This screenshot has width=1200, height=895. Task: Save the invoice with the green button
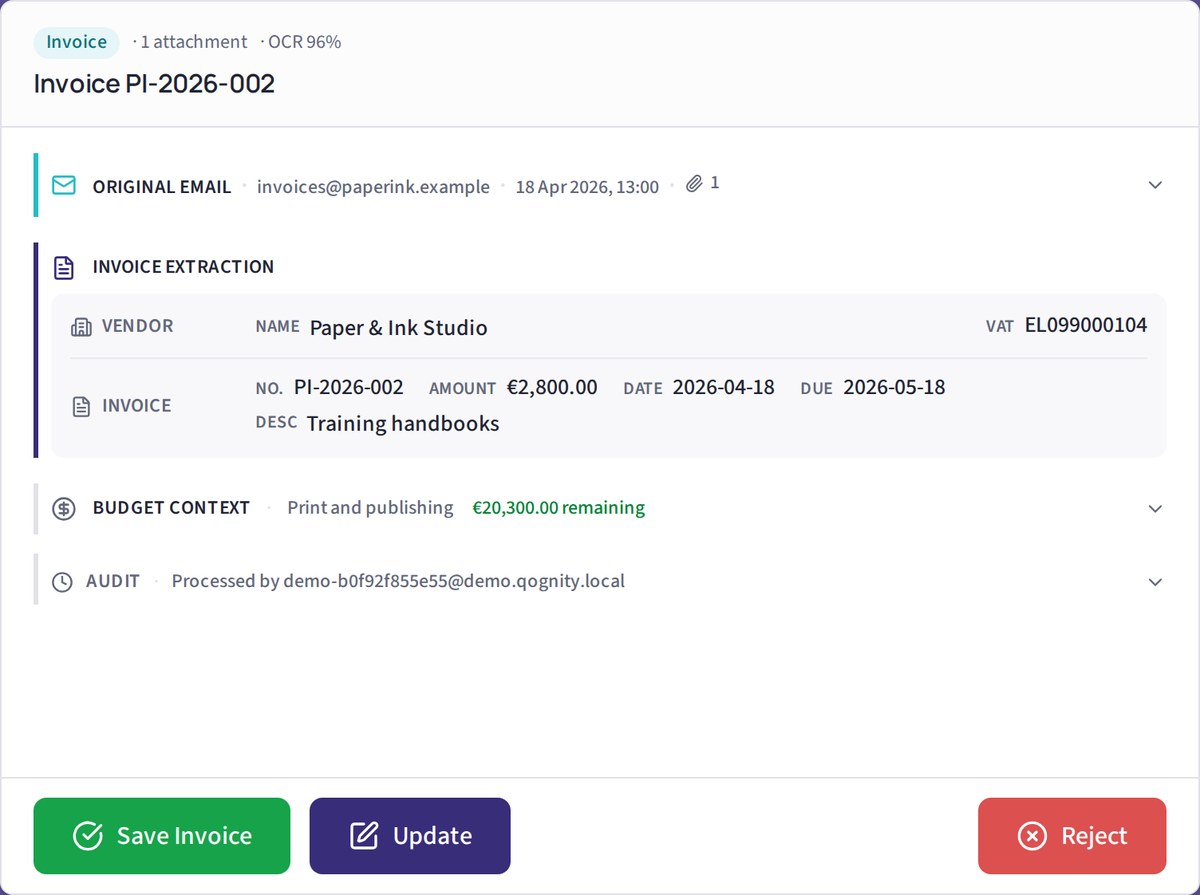162,836
